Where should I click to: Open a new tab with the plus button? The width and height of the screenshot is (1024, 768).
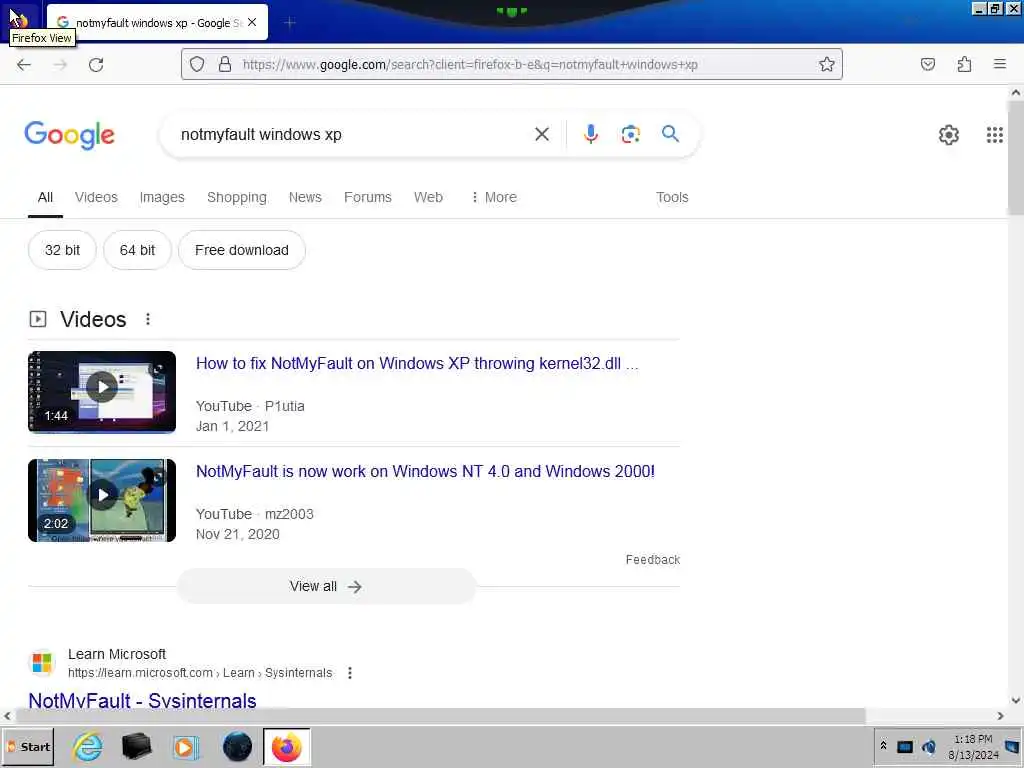[290, 23]
